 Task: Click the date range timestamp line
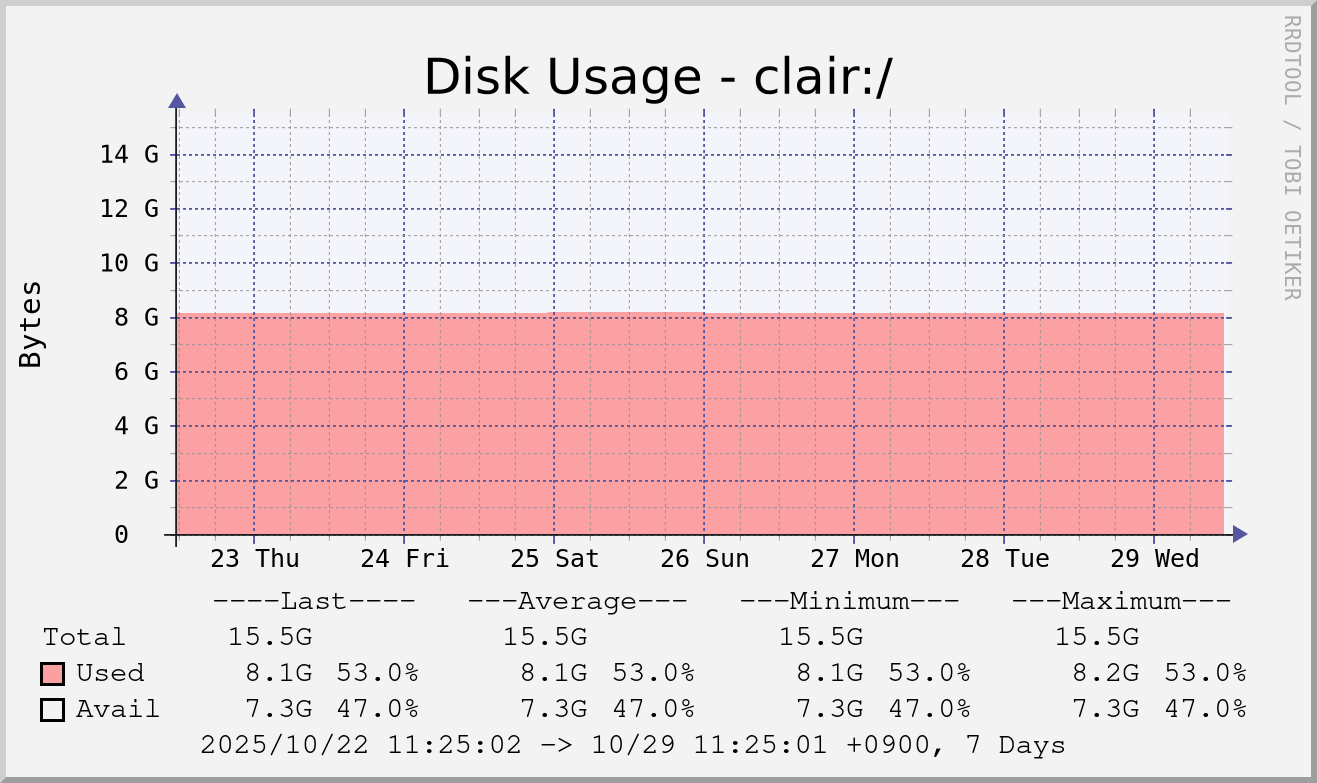click(632, 745)
